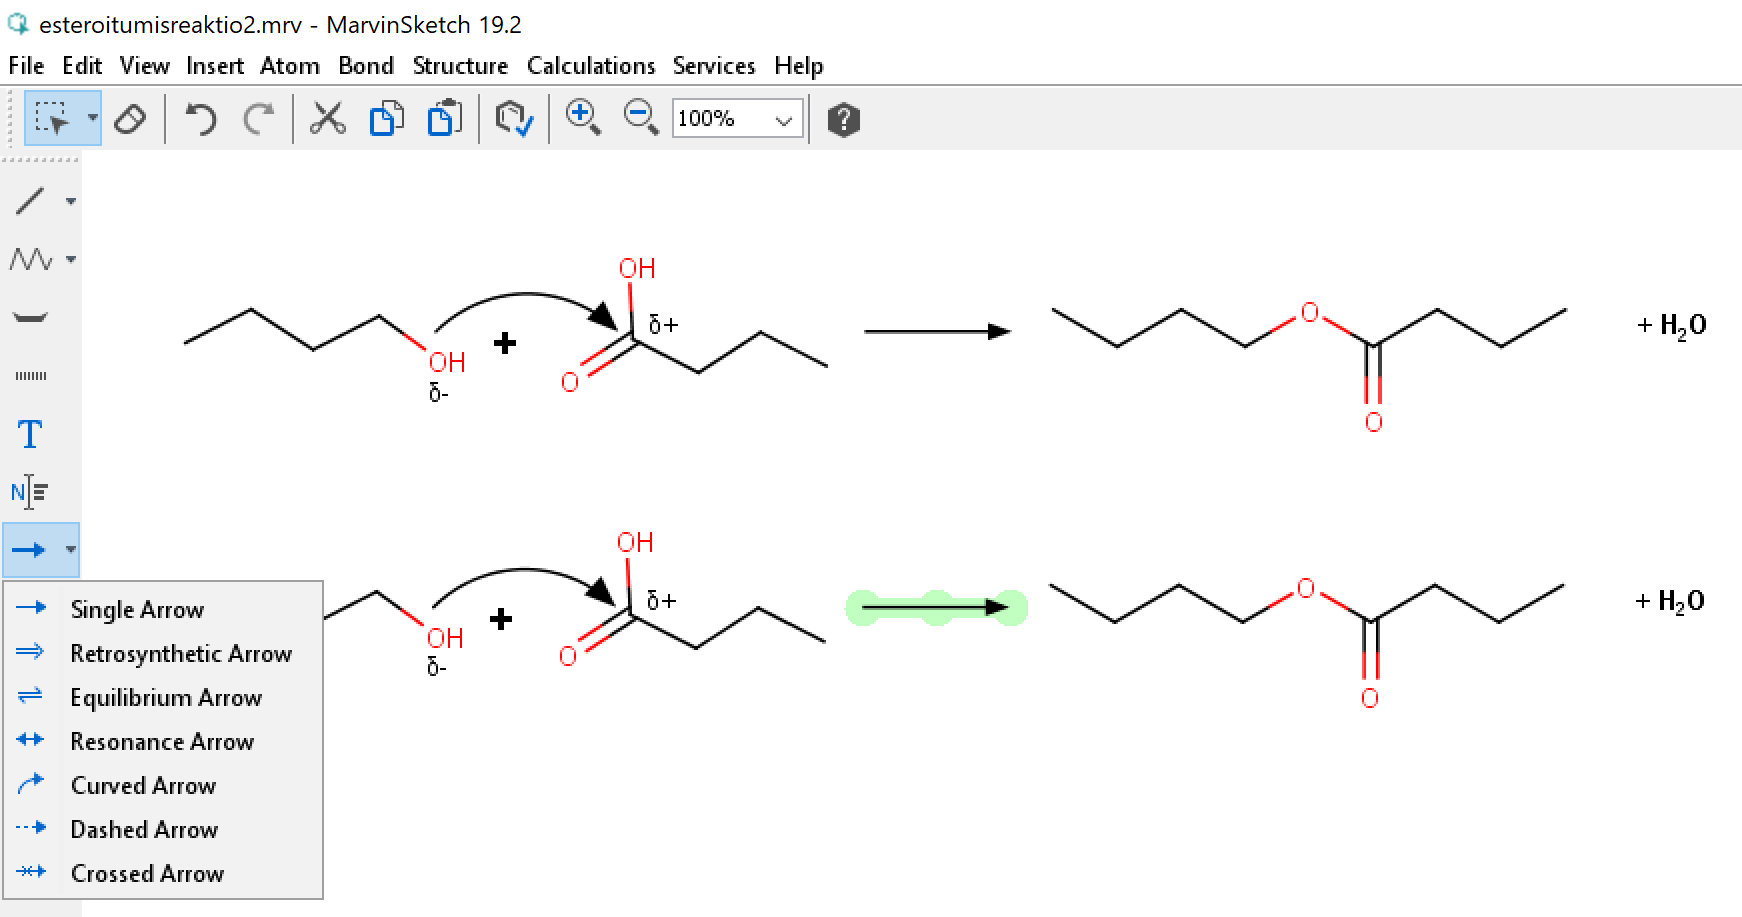Open the Help question mark icon
The height and width of the screenshot is (917, 1742).
(x=843, y=120)
